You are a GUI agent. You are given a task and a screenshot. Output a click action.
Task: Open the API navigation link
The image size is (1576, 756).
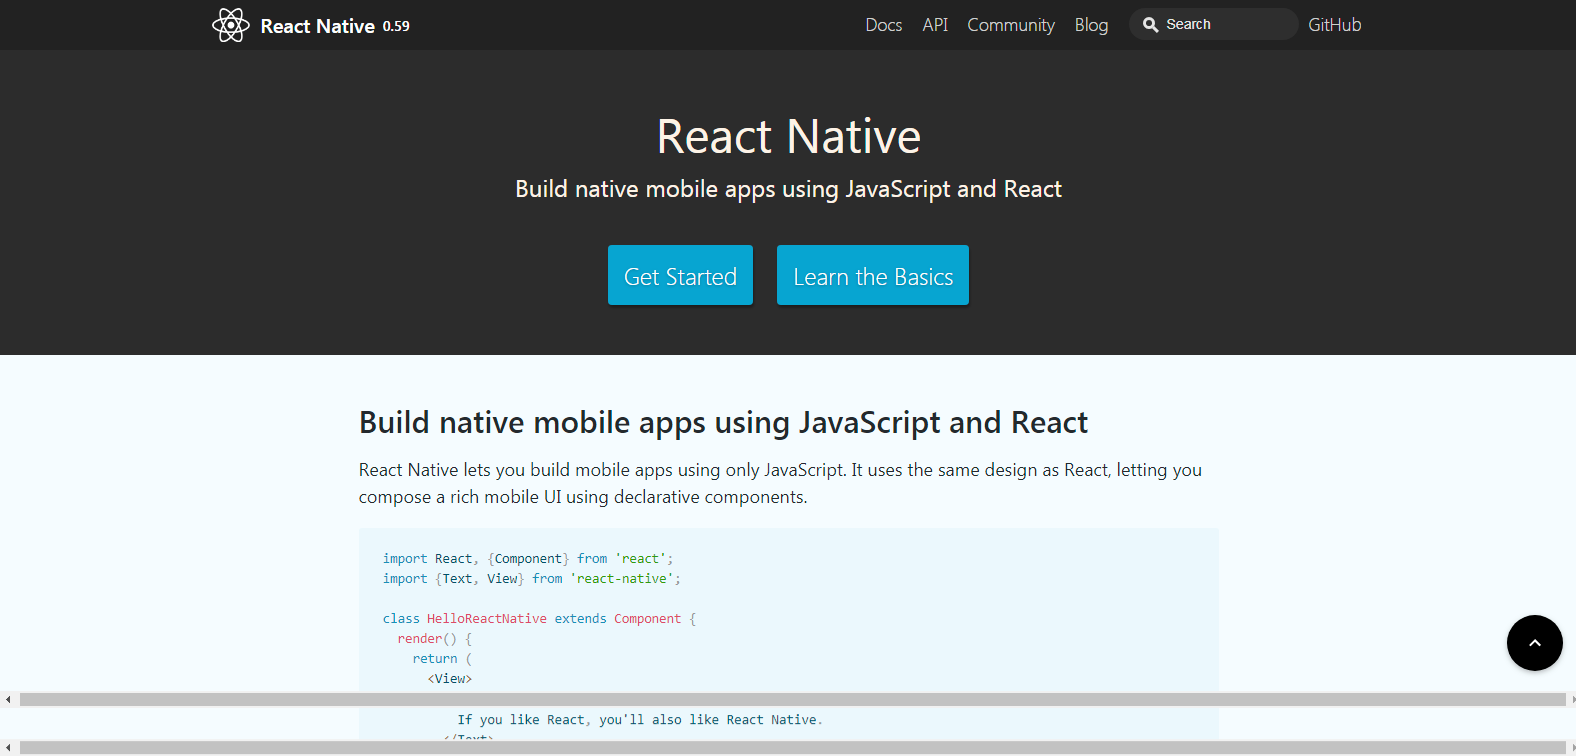click(x=935, y=25)
